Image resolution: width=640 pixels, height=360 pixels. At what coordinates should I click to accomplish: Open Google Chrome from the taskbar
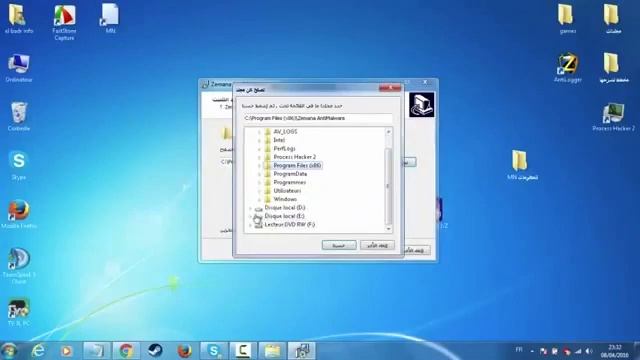[x=126, y=351]
